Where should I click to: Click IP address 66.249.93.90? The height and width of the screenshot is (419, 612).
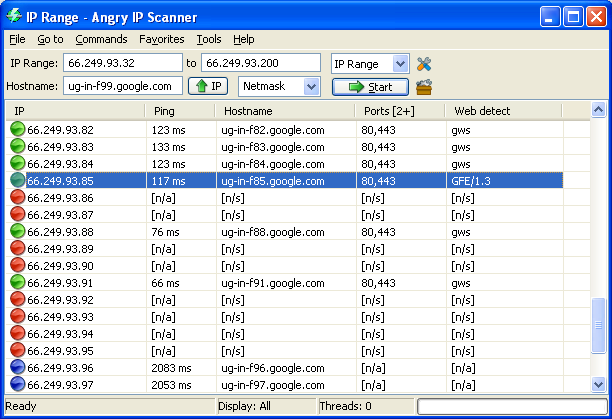(60, 266)
